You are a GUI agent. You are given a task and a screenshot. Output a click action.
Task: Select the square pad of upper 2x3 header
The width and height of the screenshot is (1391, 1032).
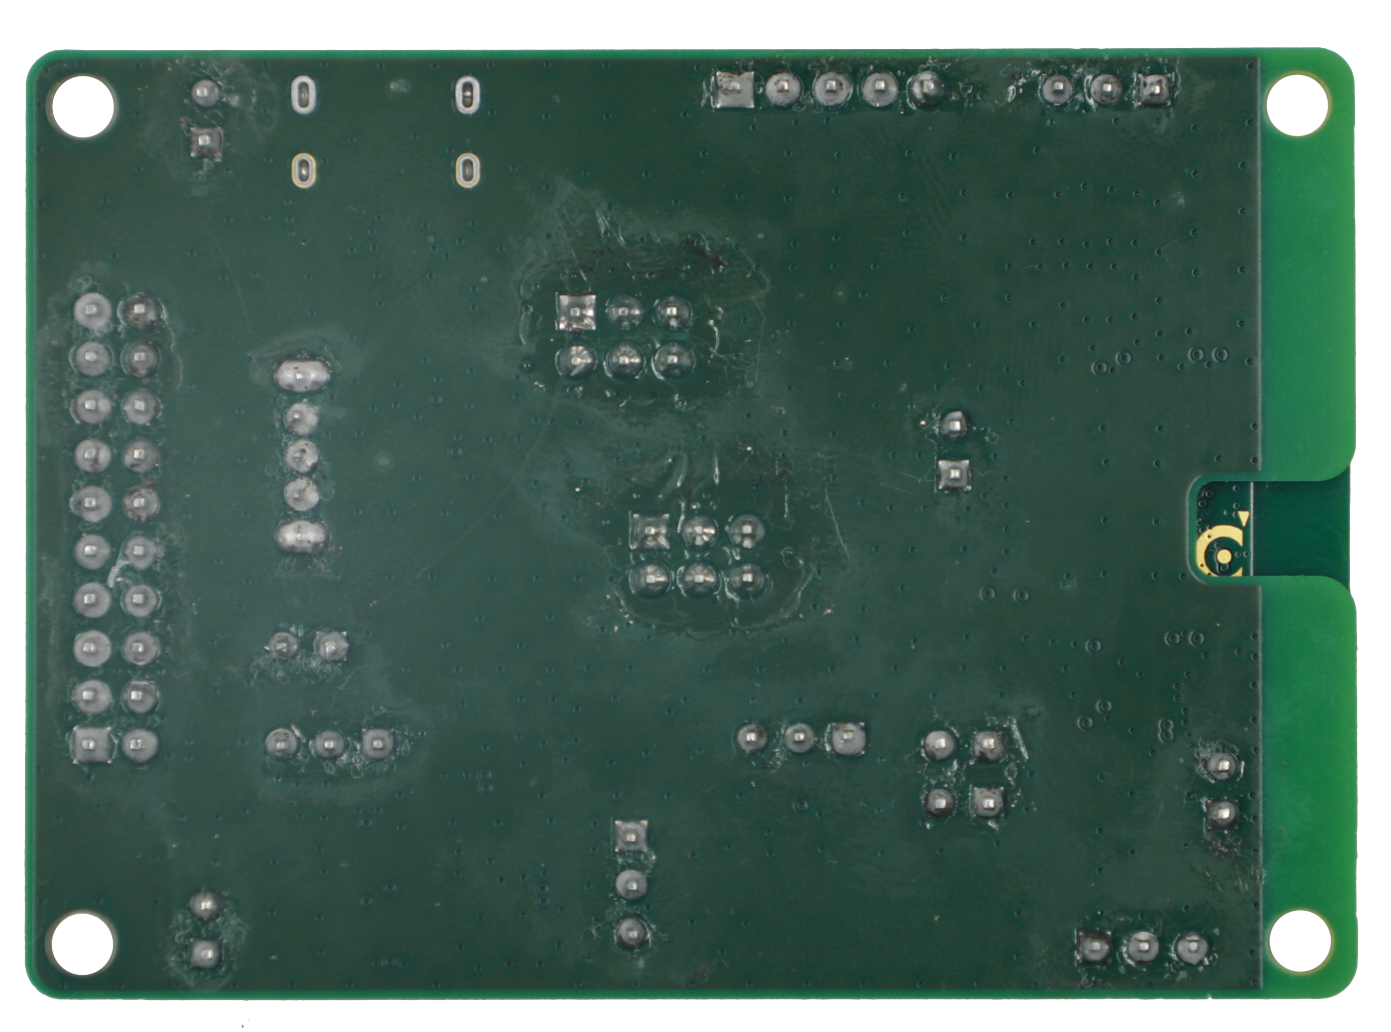click(x=577, y=313)
